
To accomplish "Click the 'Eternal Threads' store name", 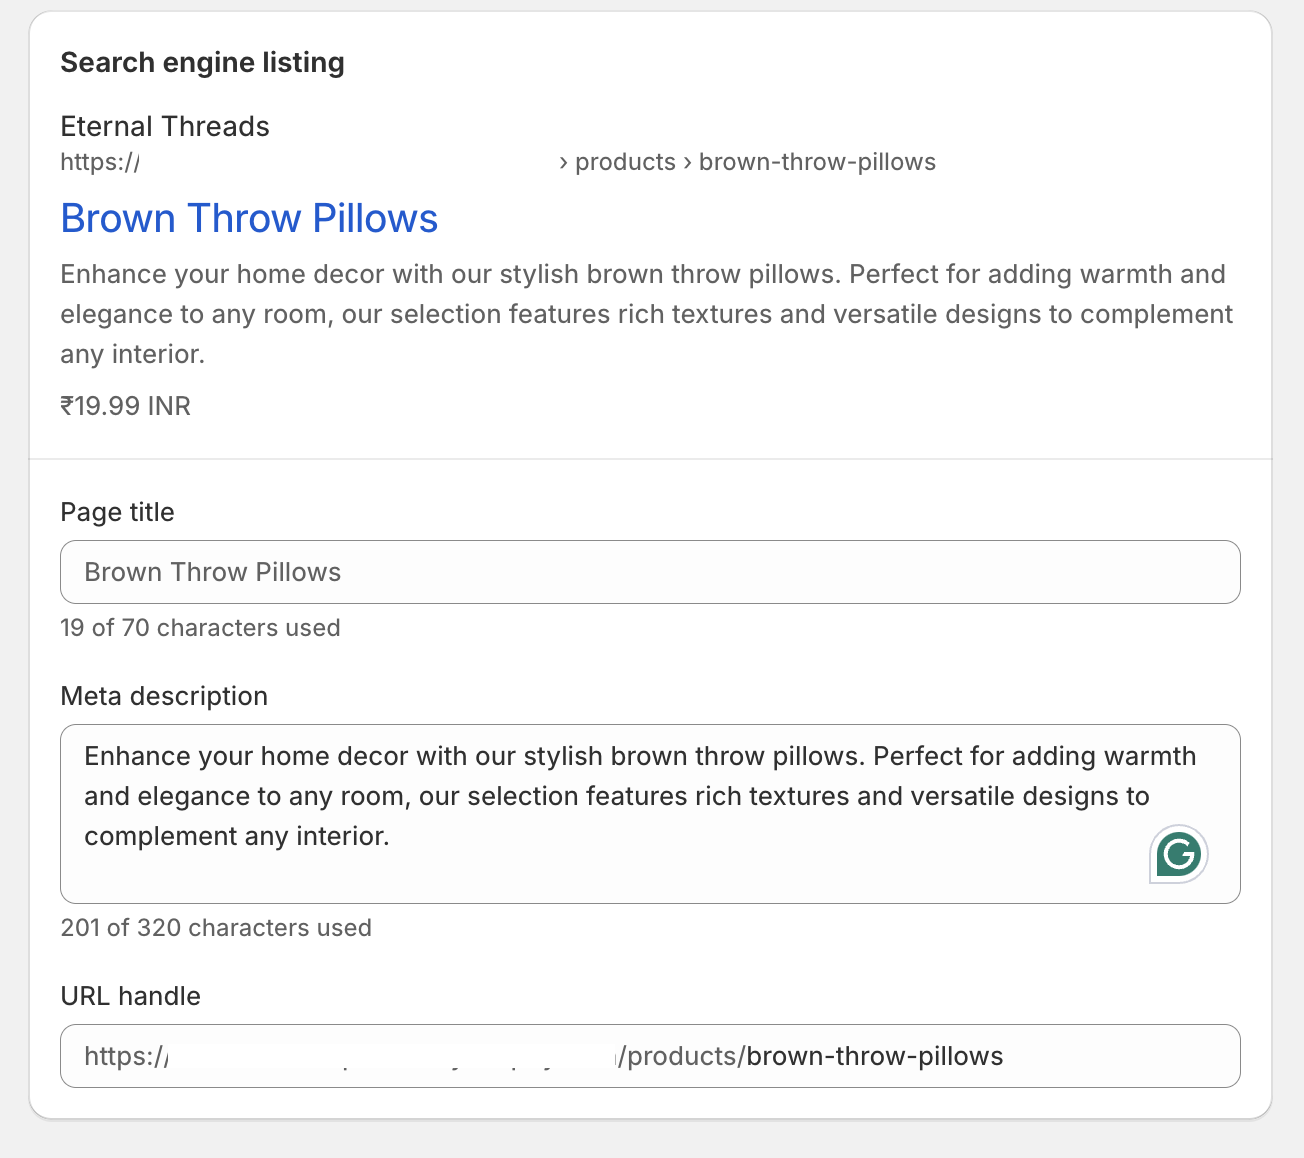I will pyautogui.click(x=165, y=126).
